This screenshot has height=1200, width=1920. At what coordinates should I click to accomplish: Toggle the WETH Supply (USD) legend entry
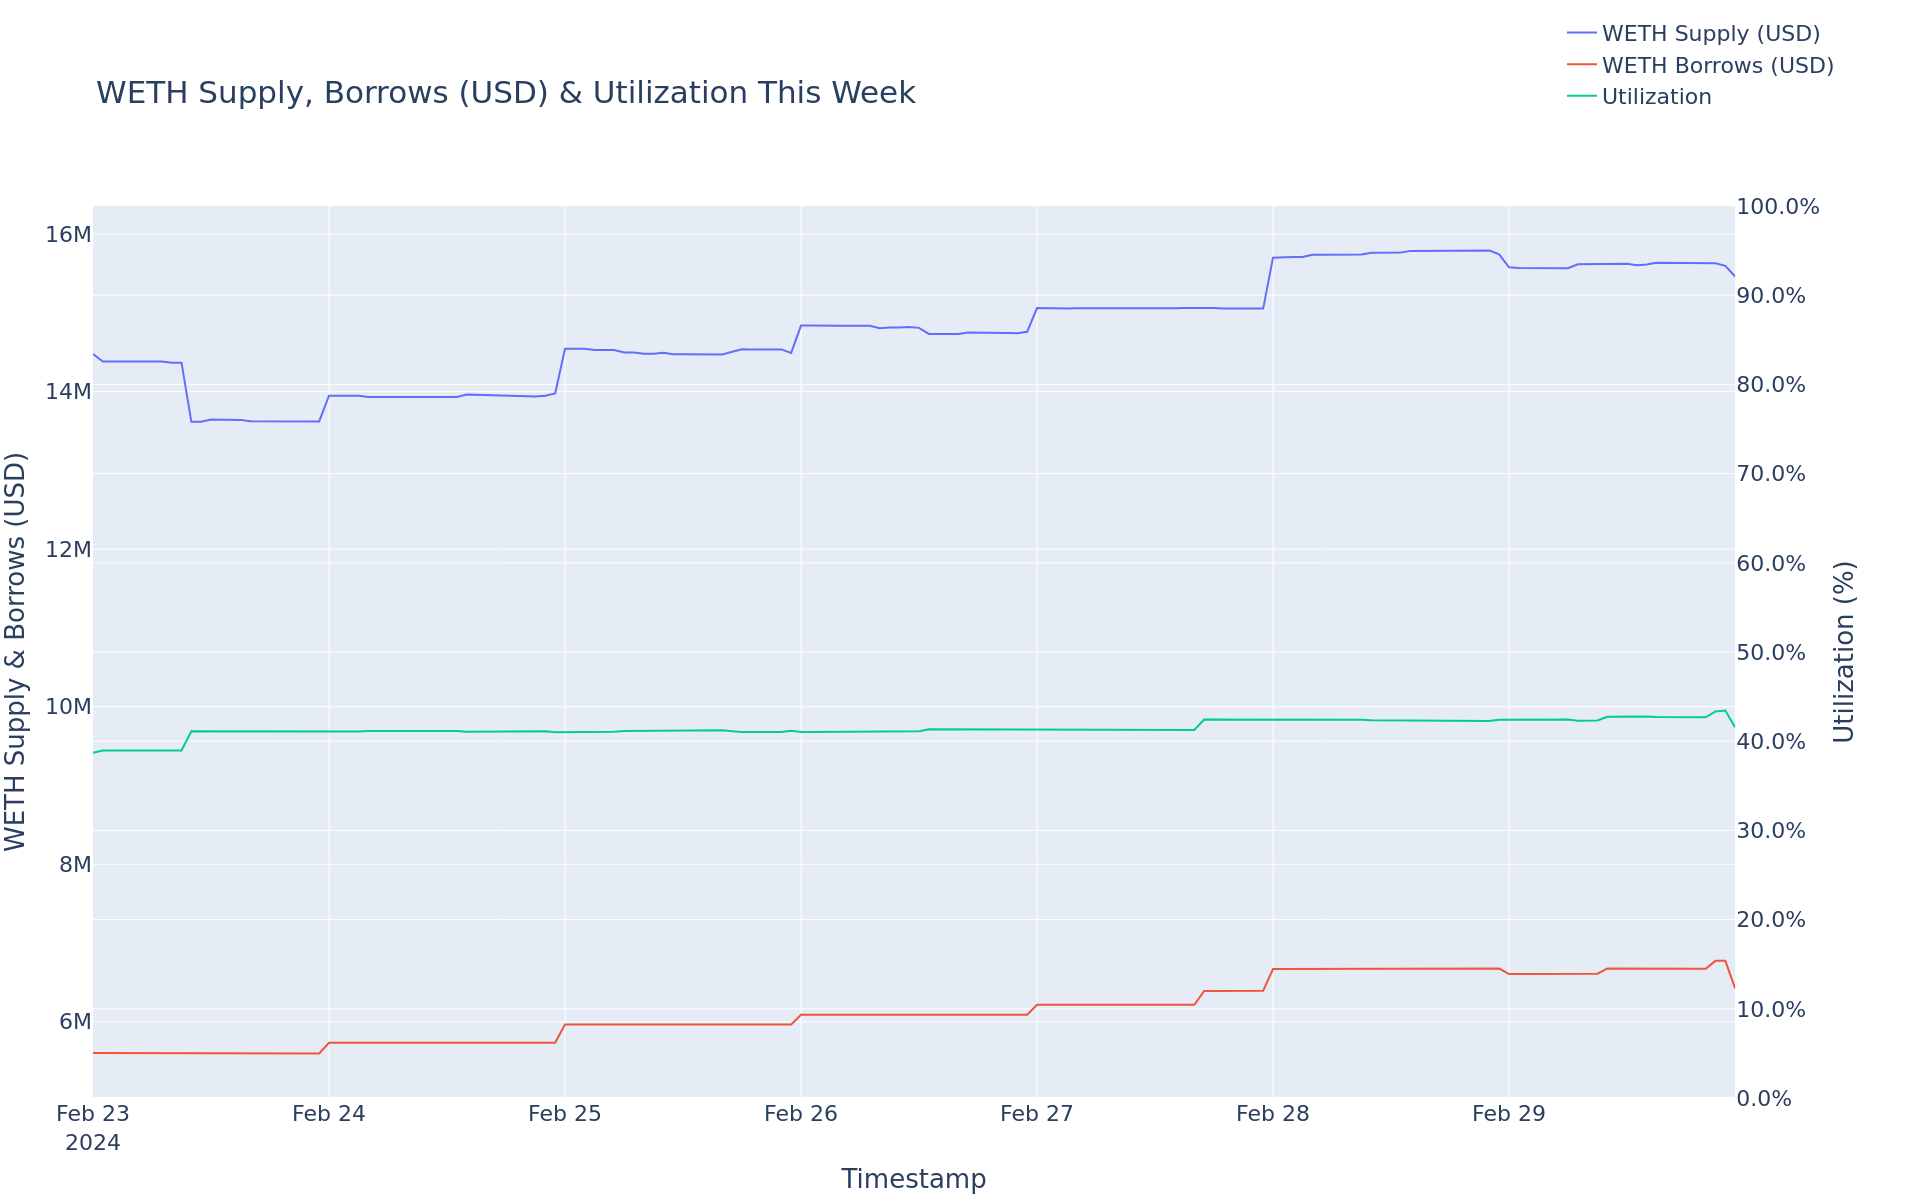click(1710, 34)
